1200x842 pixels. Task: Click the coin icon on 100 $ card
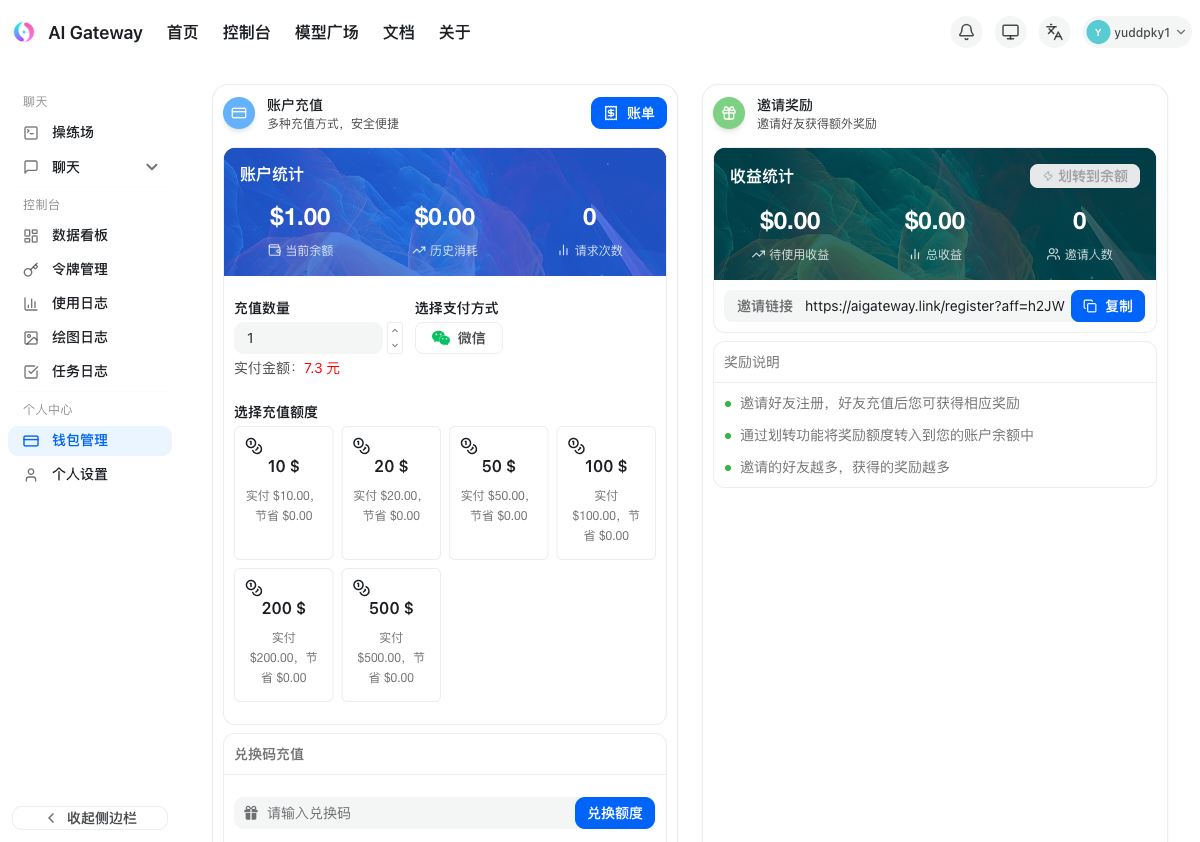point(577,445)
